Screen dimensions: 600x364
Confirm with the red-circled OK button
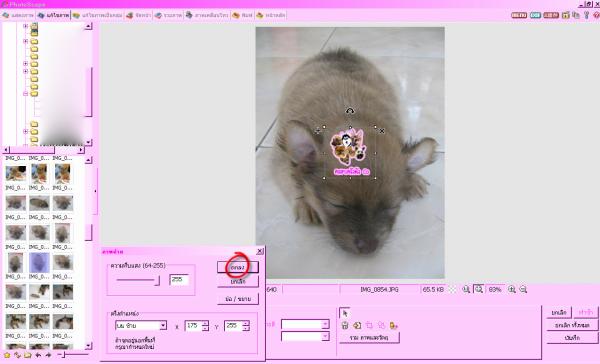pyautogui.click(x=238, y=267)
